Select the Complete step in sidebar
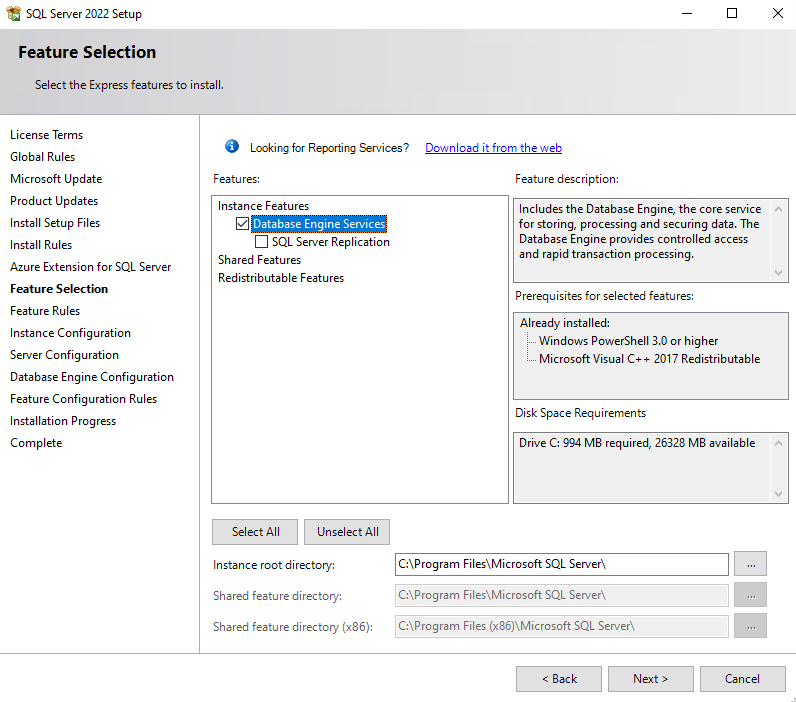This screenshot has height=702, width=796. (x=36, y=443)
